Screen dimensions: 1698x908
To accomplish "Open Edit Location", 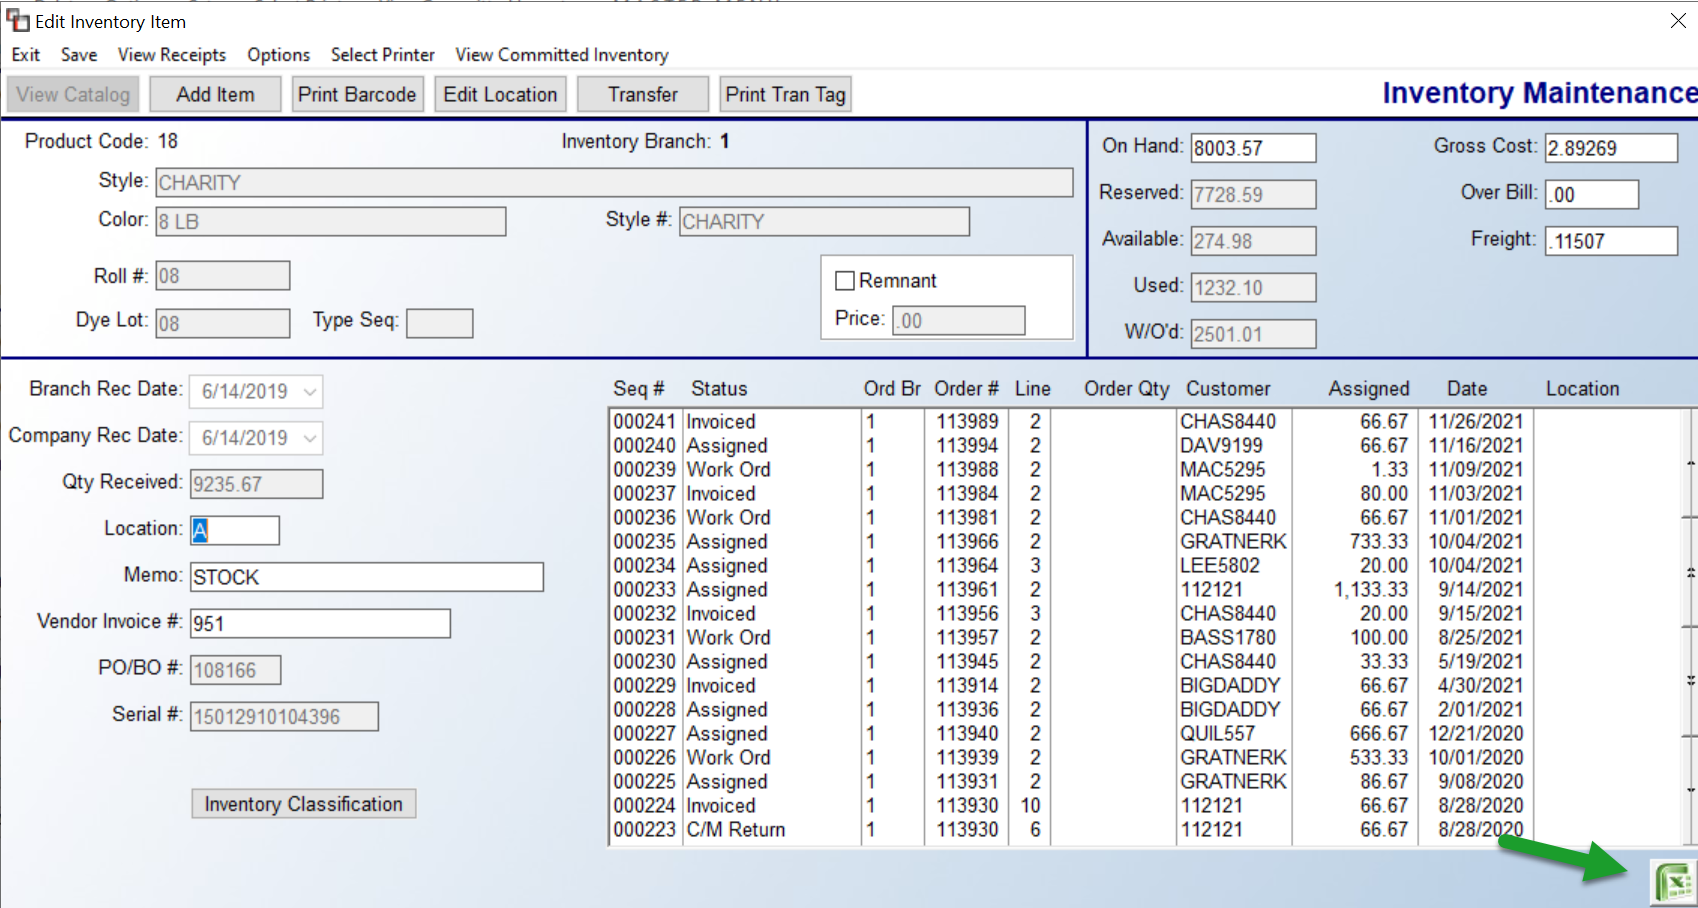I will pos(500,95).
